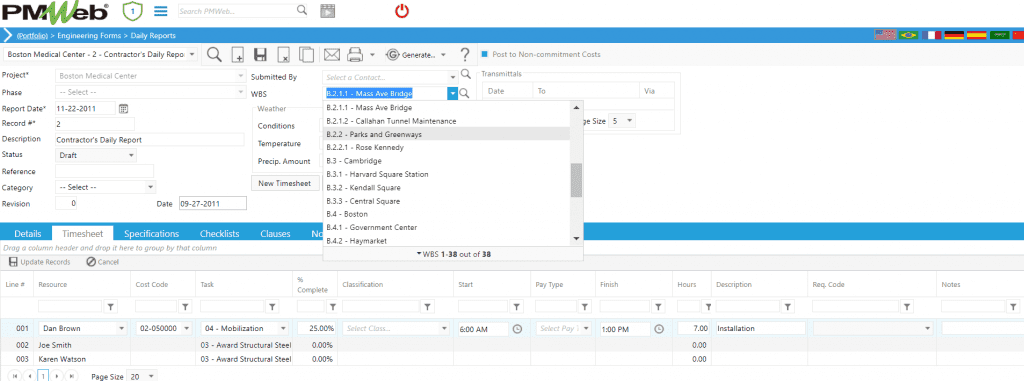Click the search magnifier in the top search box
Screen dimensions: 1024x381
tap(302, 10)
